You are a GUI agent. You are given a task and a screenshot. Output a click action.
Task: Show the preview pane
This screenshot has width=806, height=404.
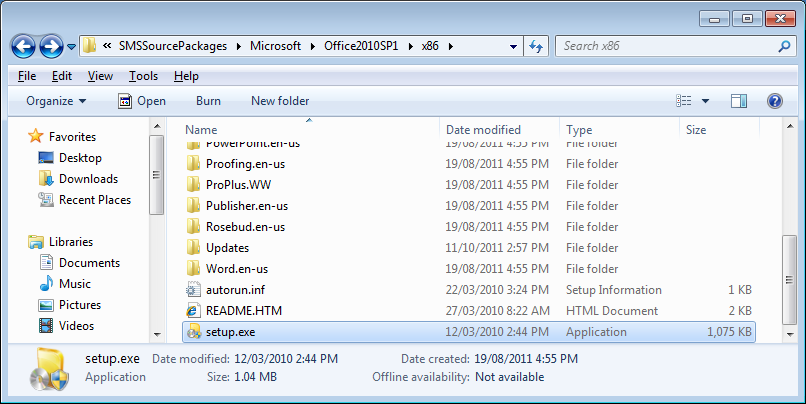point(739,101)
